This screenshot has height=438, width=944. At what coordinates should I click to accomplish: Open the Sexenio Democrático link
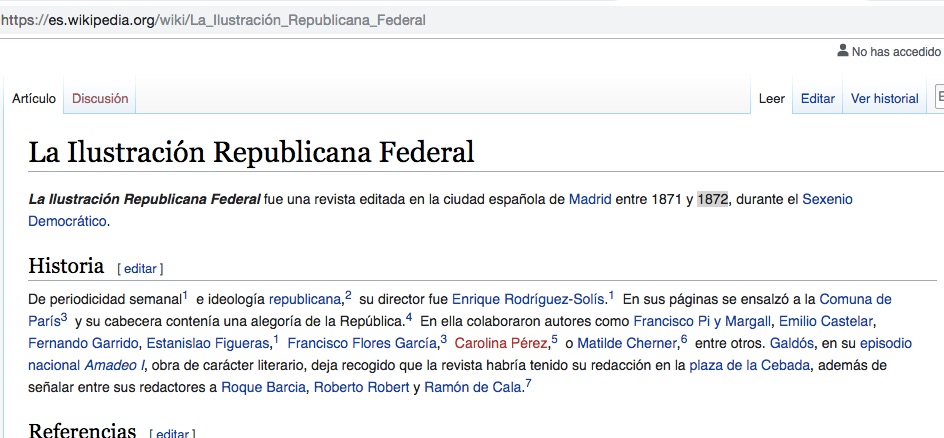point(827,200)
